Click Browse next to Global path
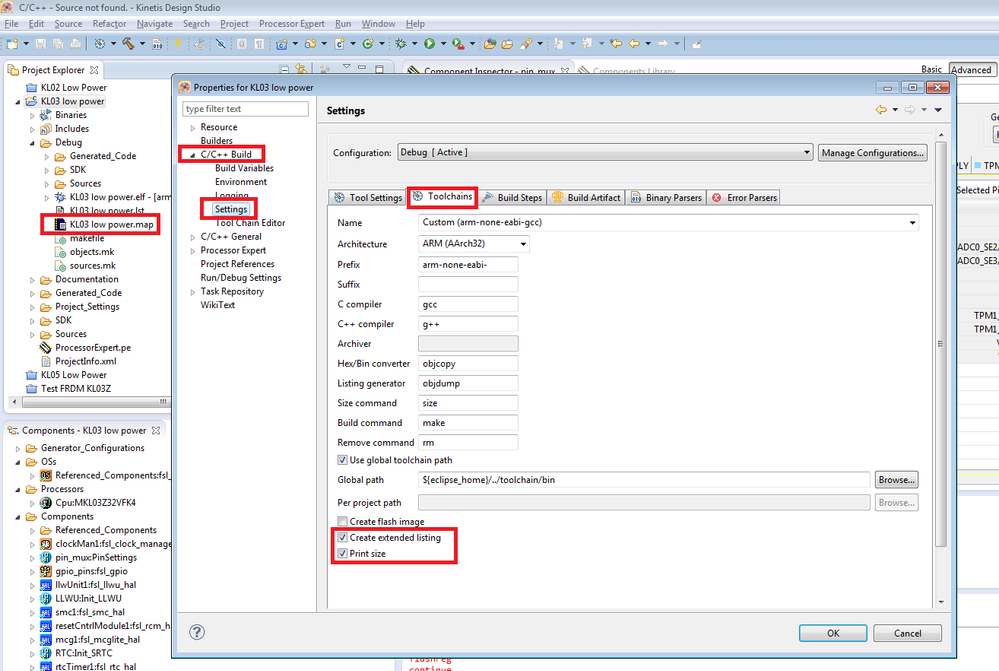The height and width of the screenshot is (671, 999). [896, 480]
